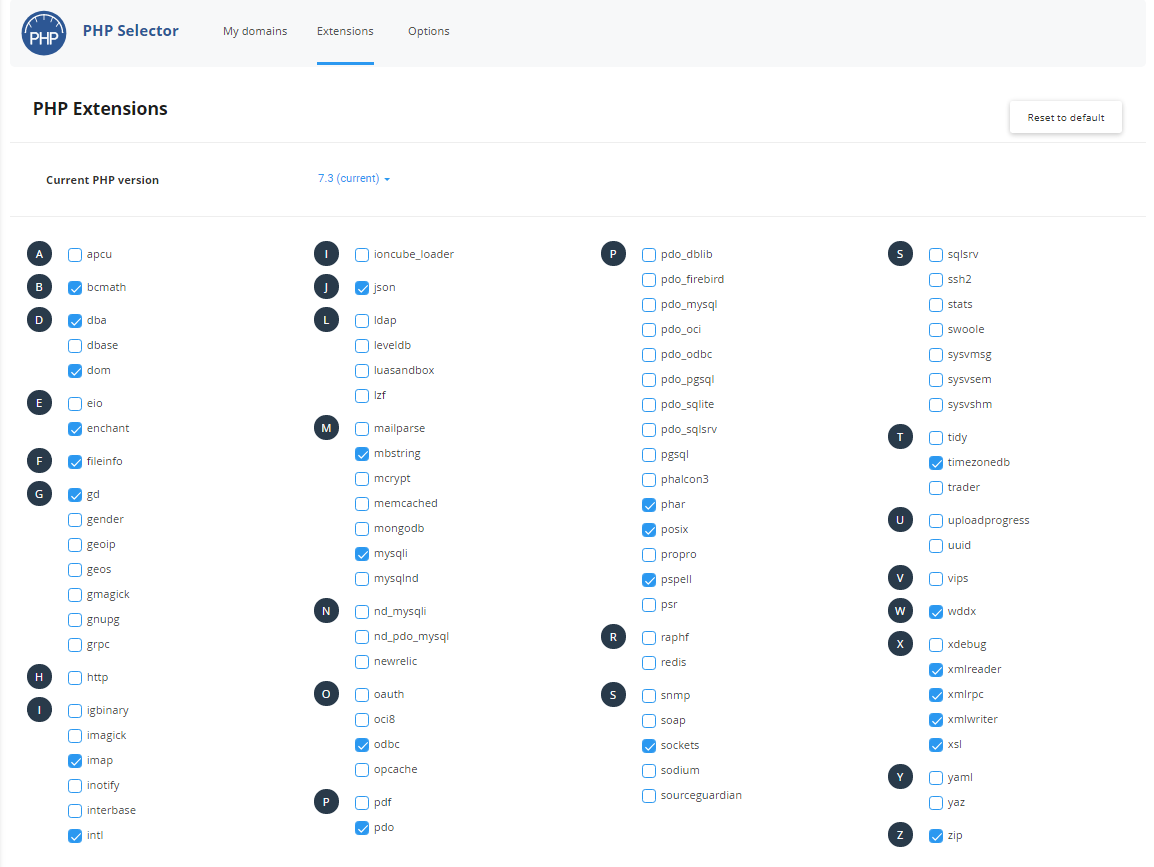Disable the mbstring extension

pyautogui.click(x=362, y=454)
